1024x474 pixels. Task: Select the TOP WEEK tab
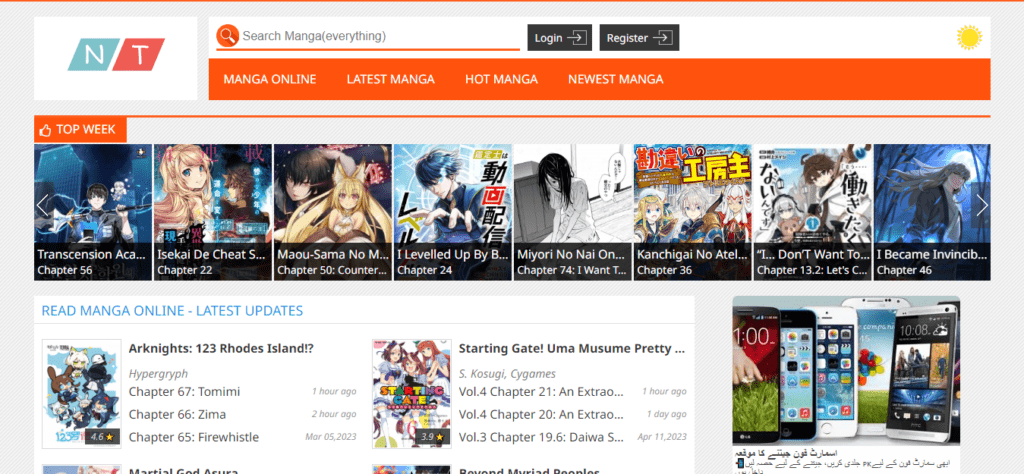tap(80, 130)
